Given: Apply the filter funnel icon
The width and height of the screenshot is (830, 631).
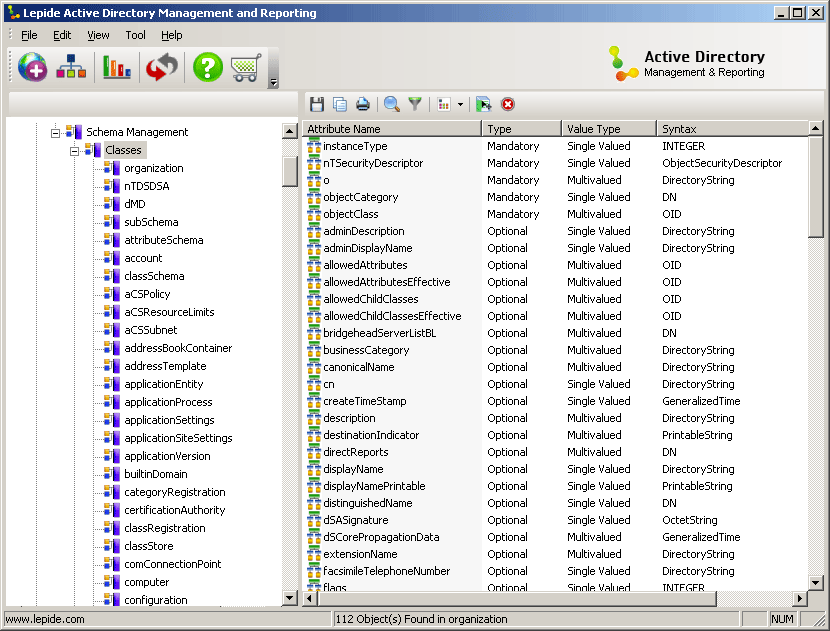Looking at the screenshot, I should [x=415, y=103].
